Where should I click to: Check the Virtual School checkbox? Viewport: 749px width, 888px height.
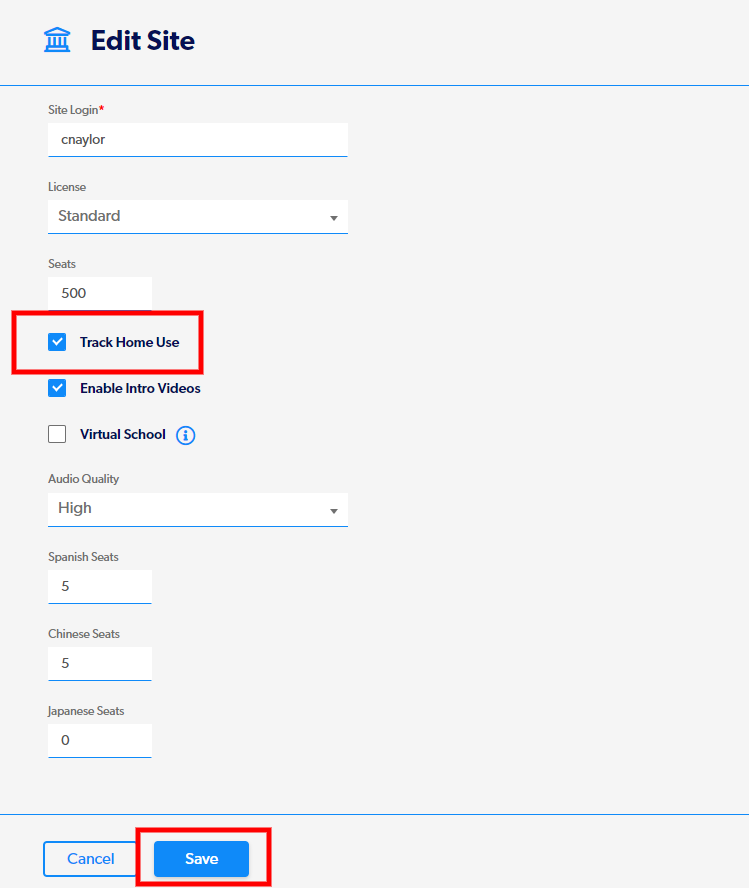(x=57, y=434)
